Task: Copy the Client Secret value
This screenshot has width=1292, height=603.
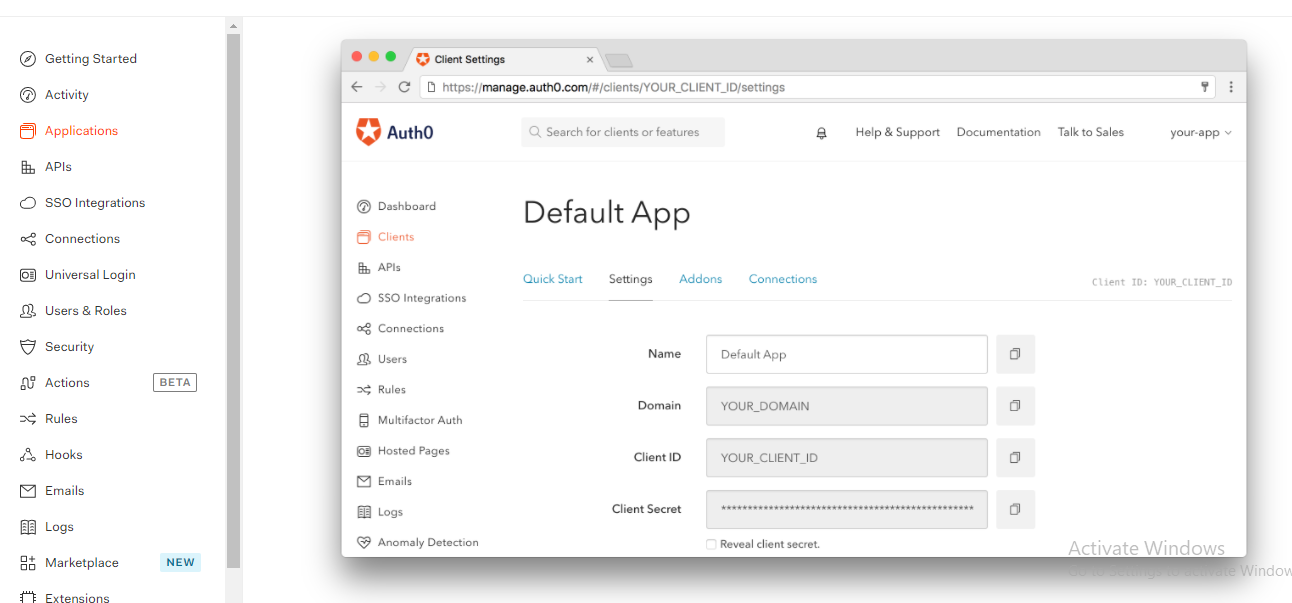Action: point(1015,509)
